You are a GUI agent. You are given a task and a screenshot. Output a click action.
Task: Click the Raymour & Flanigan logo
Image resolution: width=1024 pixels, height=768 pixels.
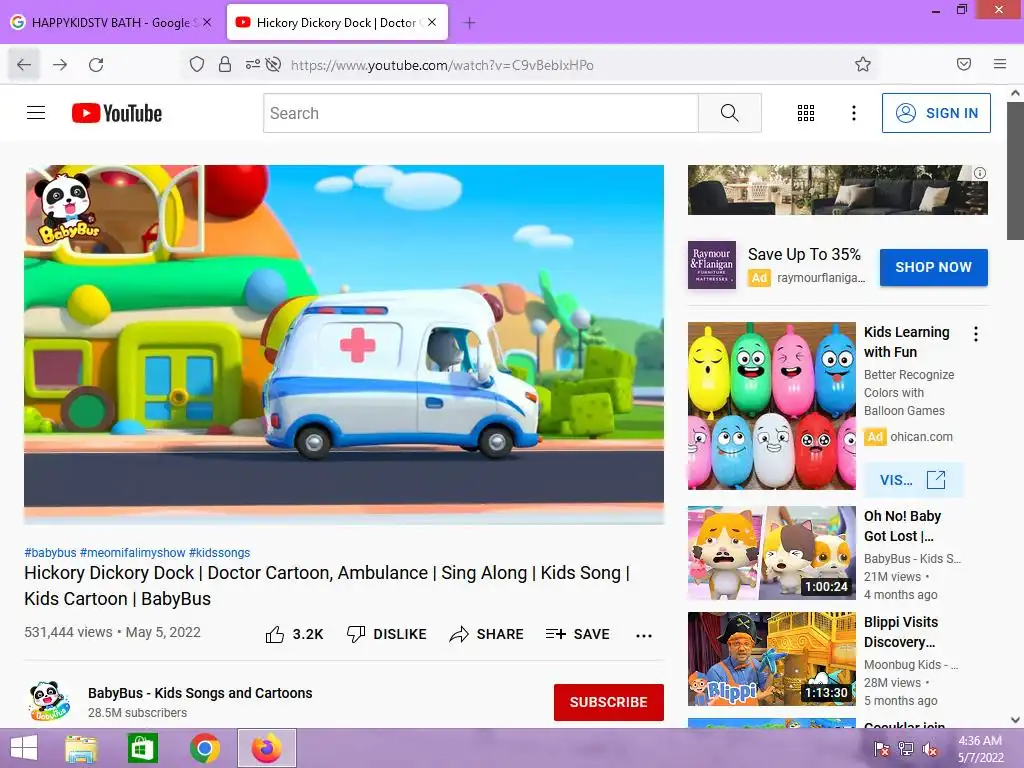(712, 265)
